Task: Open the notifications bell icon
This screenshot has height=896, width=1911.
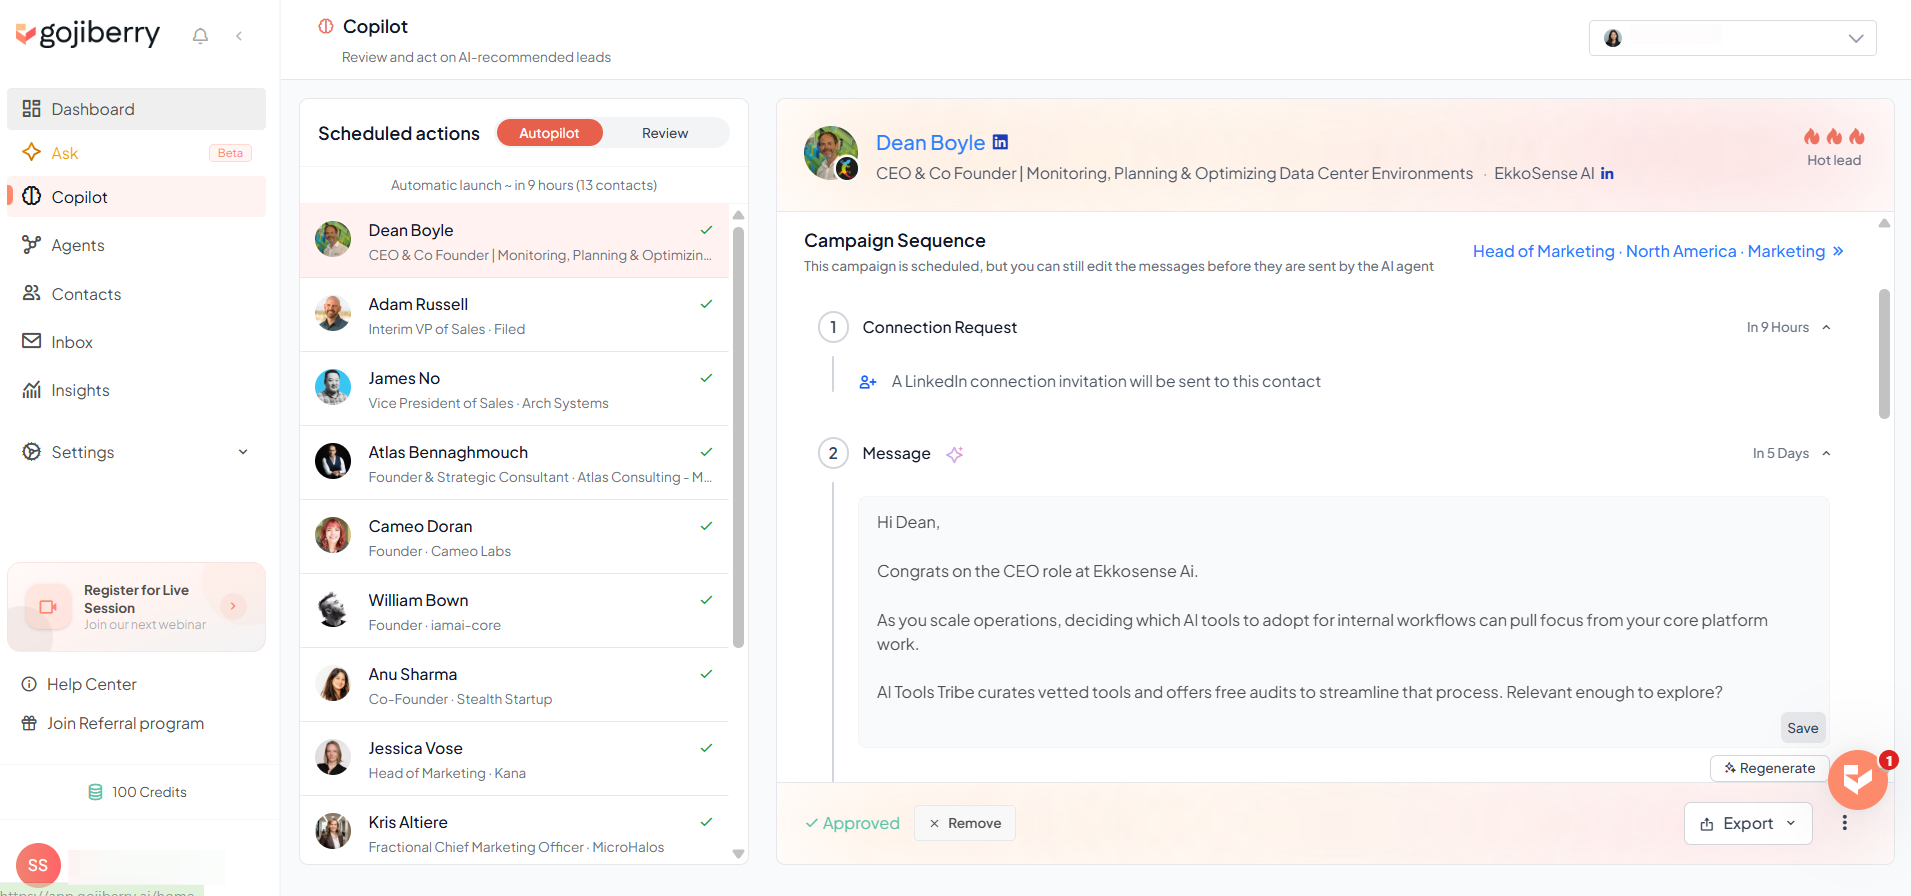Action: [x=200, y=36]
